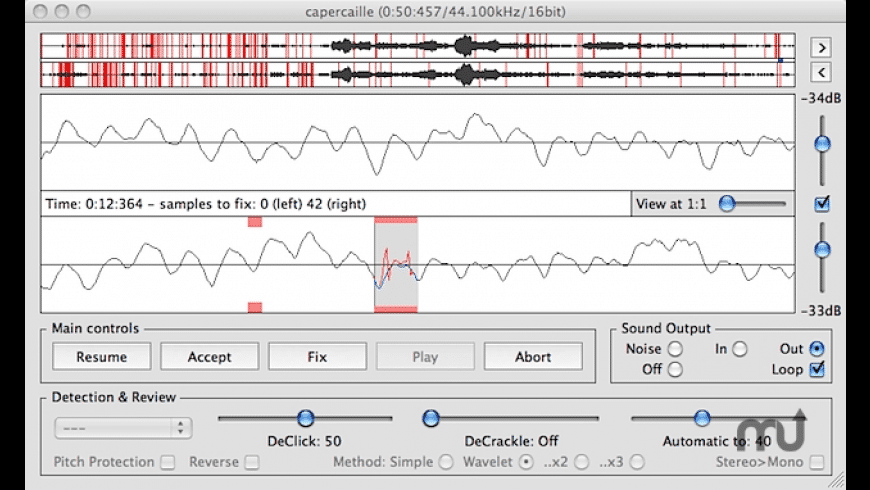The image size is (870, 490).
Task: Open the Detection & Review preset dropdown
Action: tap(123, 428)
